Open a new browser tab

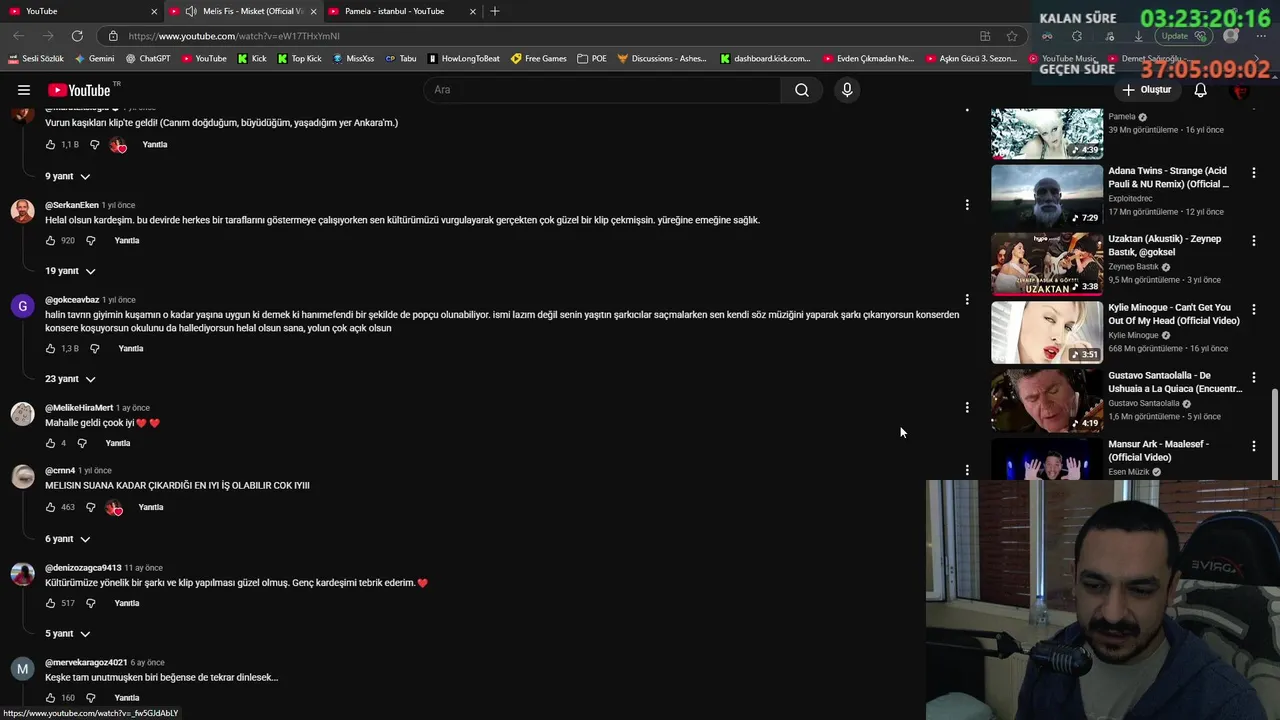(495, 11)
